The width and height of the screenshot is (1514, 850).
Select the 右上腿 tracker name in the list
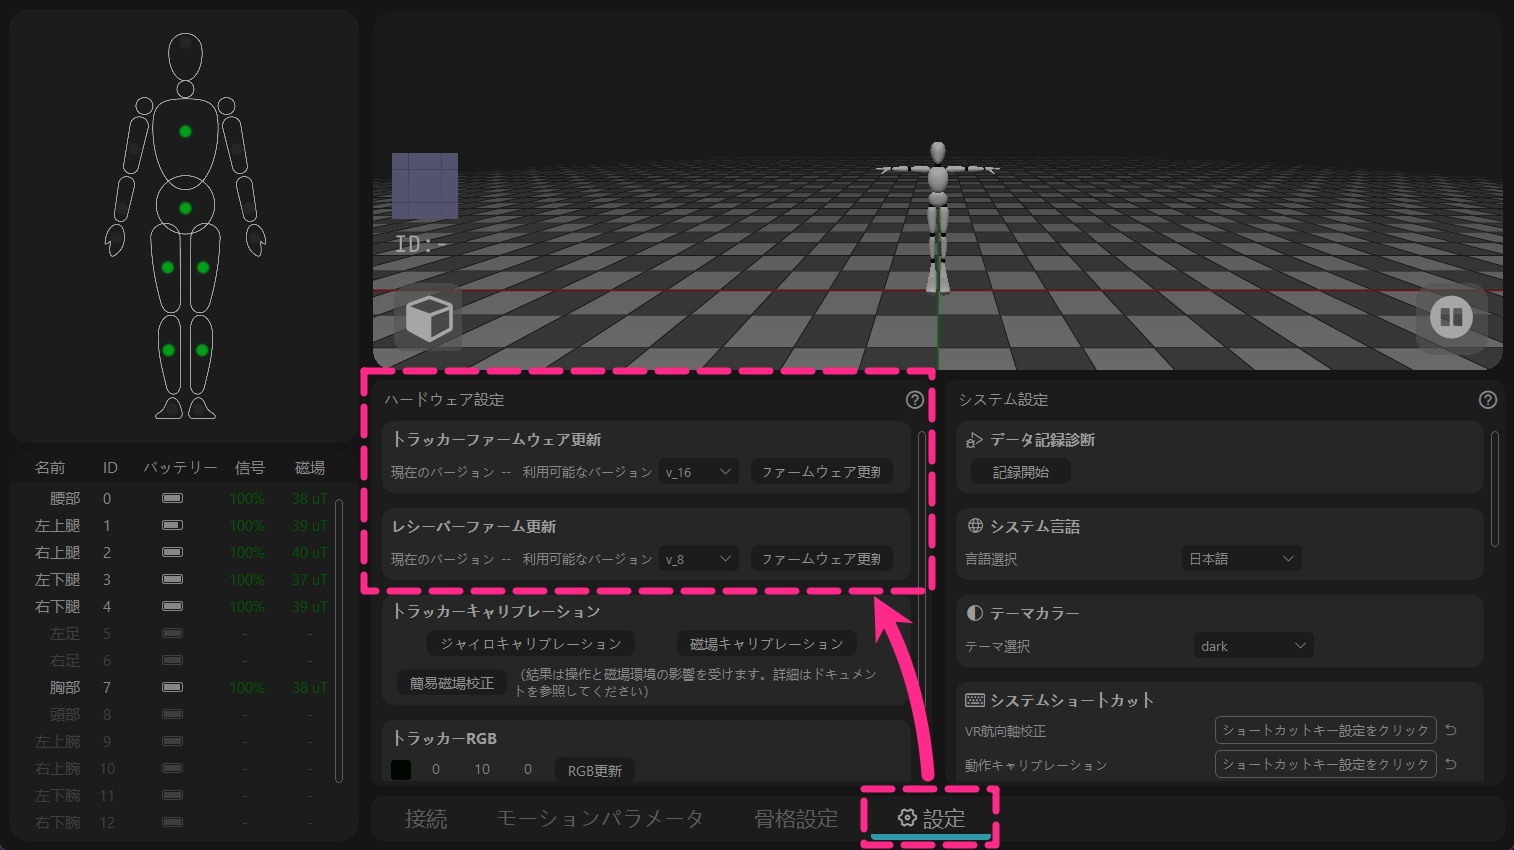click(58, 552)
